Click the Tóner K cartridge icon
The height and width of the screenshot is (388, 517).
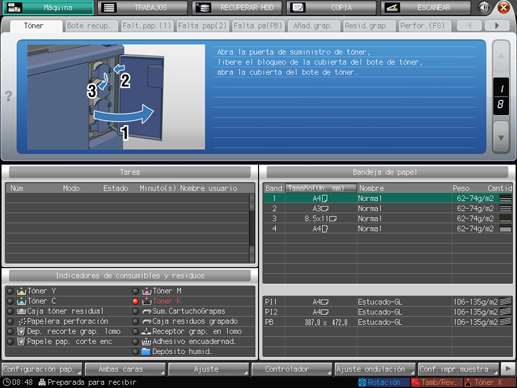pyautogui.click(x=147, y=301)
